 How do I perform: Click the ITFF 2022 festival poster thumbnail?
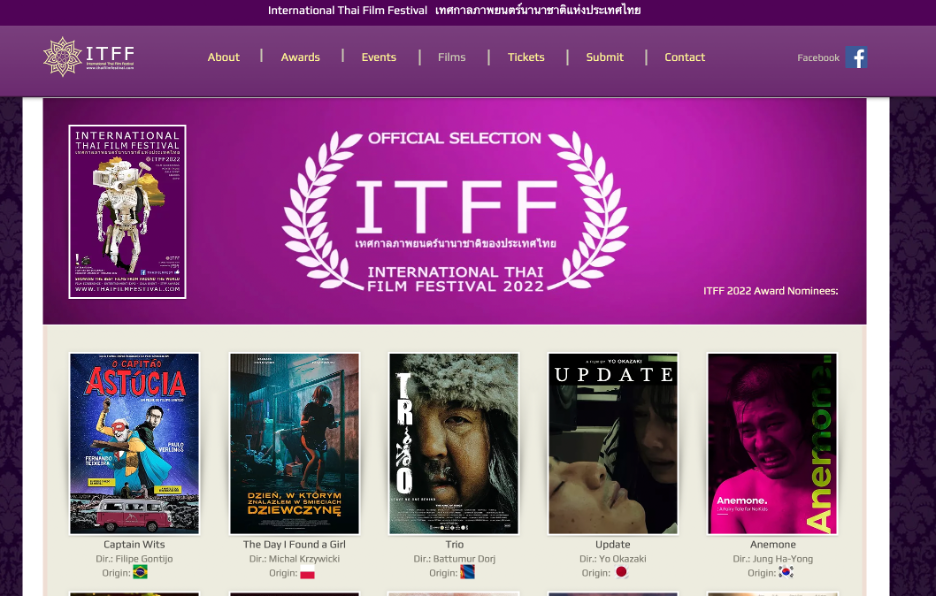click(x=127, y=211)
